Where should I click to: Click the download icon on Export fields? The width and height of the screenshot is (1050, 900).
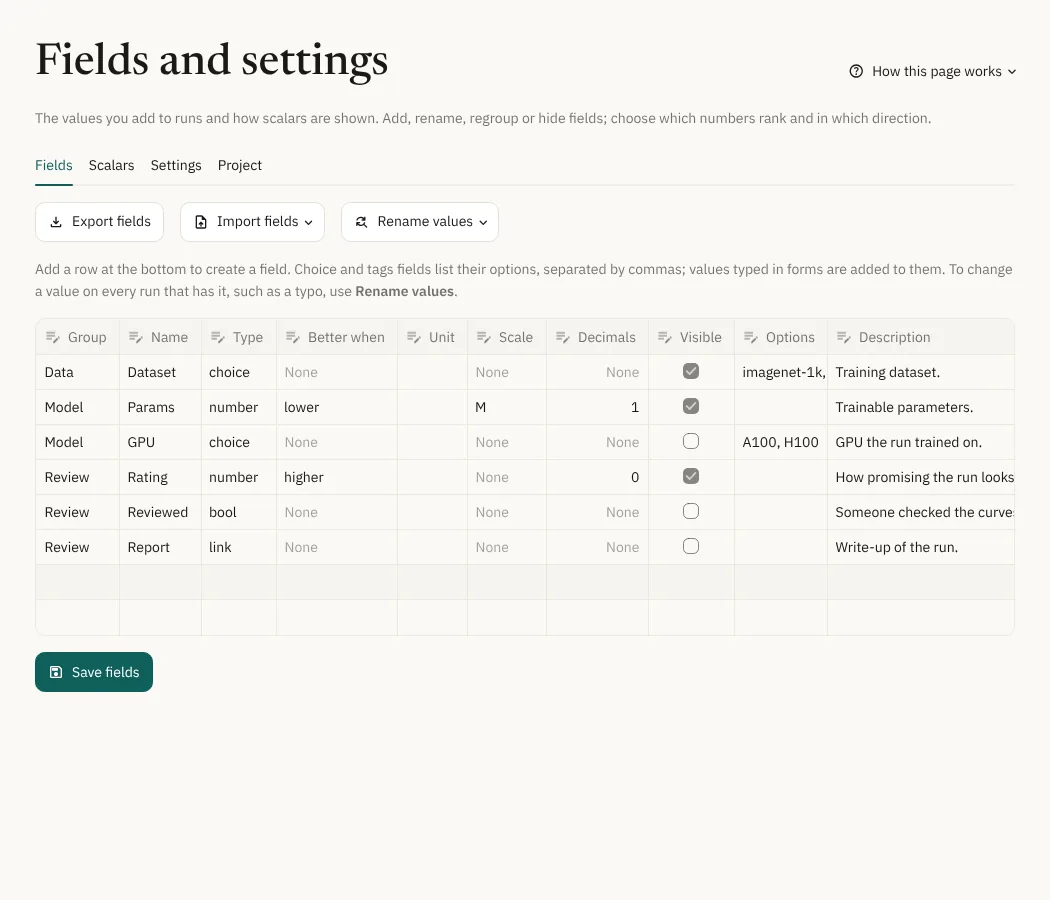click(x=56, y=222)
